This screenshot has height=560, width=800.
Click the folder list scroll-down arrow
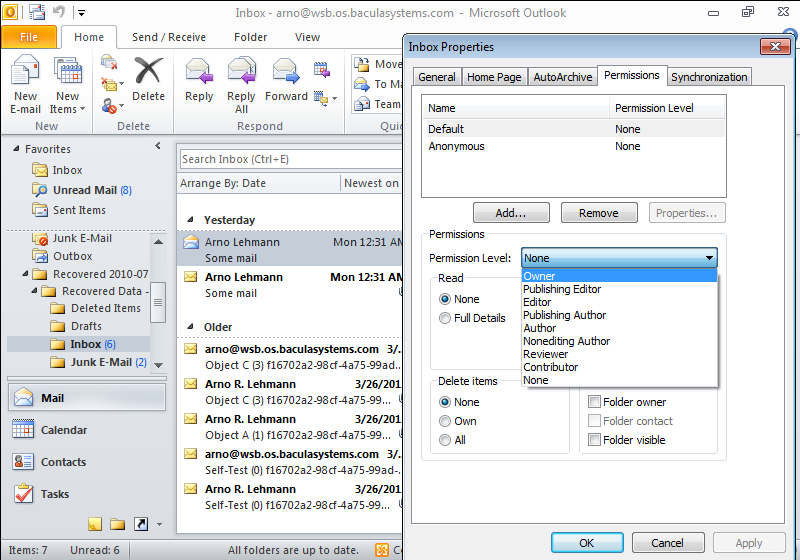pos(158,365)
